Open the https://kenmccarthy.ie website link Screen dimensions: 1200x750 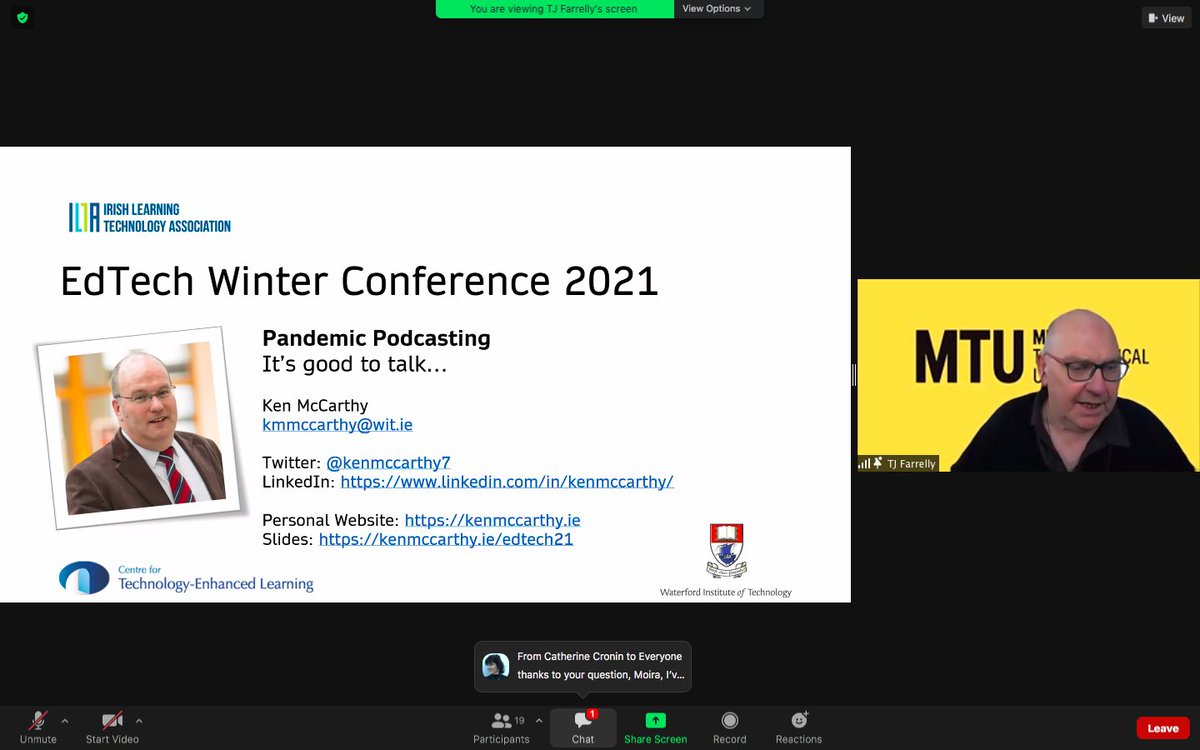point(492,520)
